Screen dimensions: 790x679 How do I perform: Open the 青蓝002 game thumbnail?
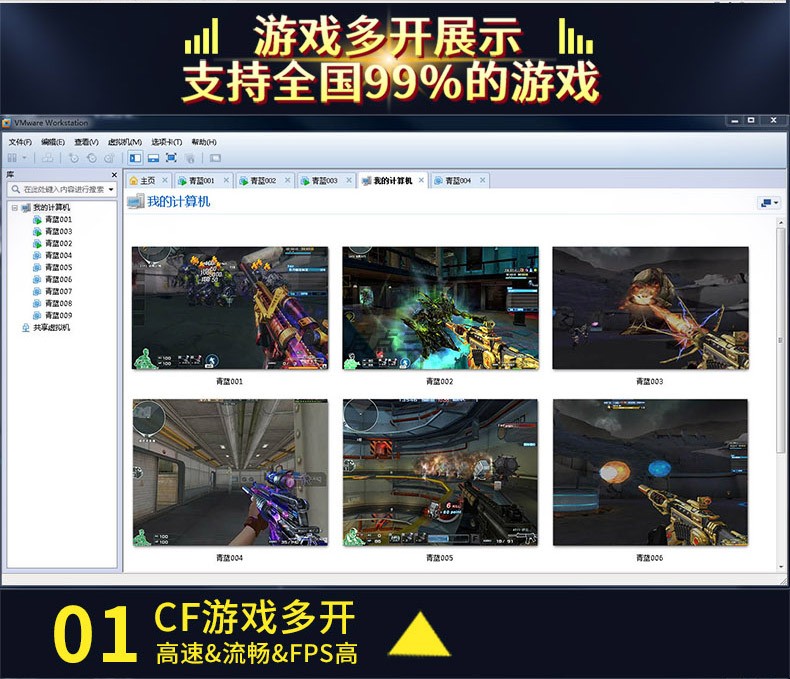(440, 308)
